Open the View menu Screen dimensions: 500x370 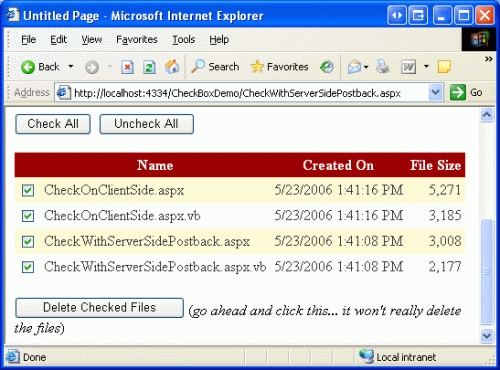point(92,39)
